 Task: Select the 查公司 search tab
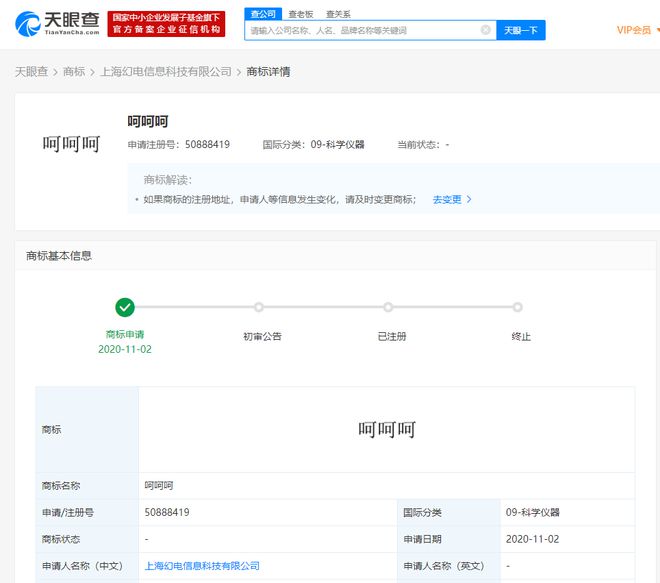click(263, 14)
